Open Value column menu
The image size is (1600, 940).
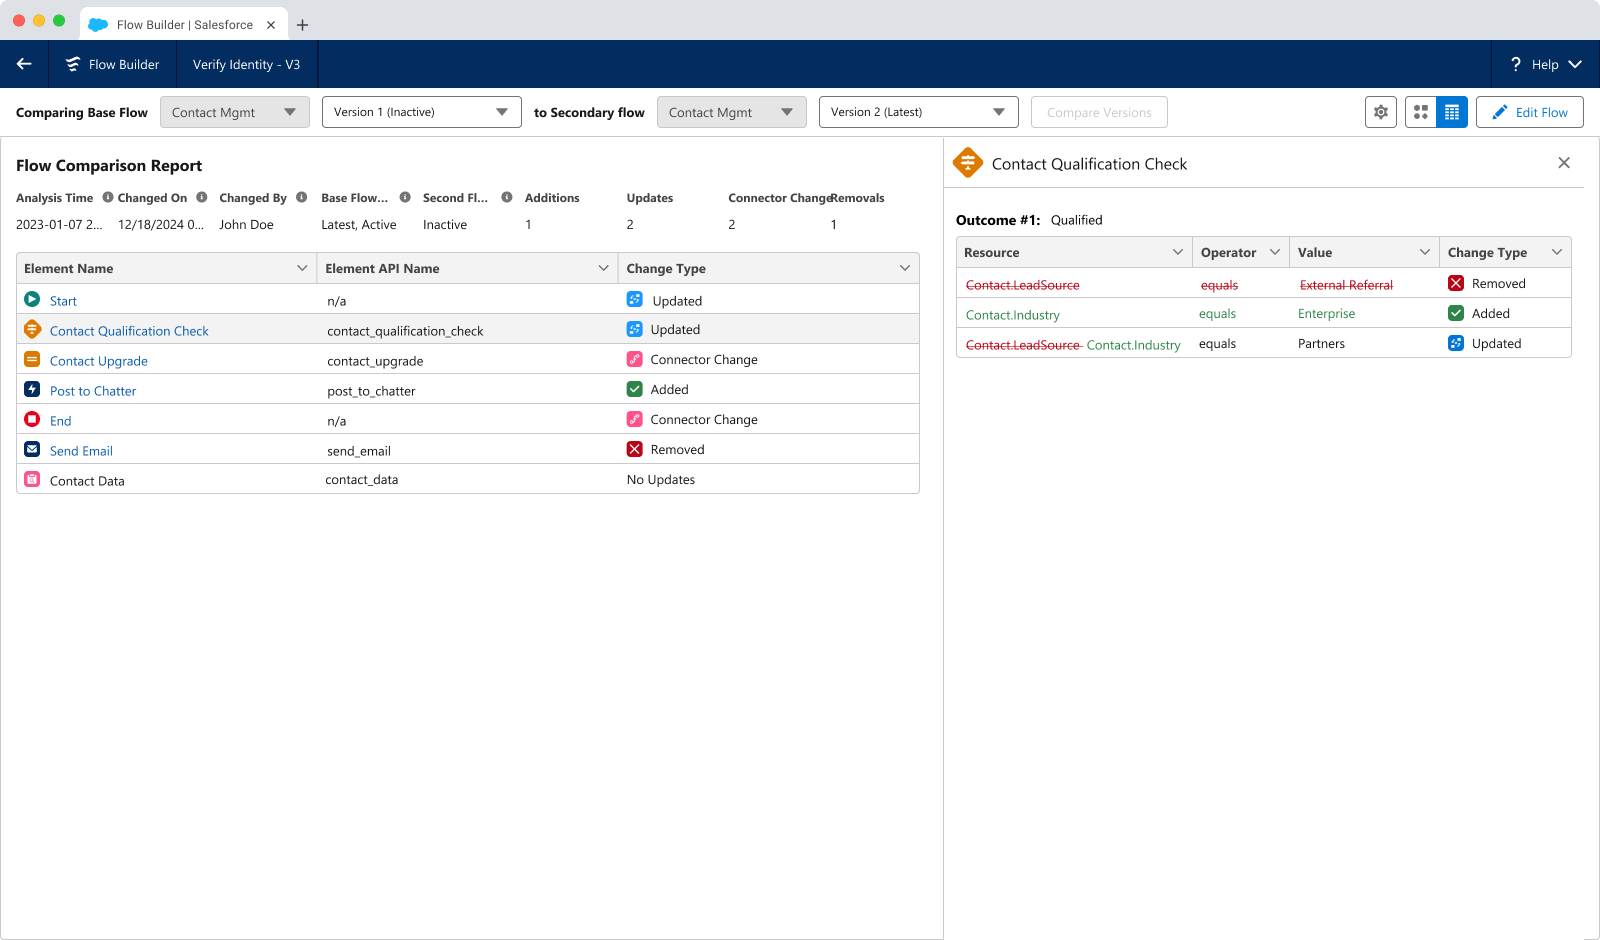pyautogui.click(x=1425, y=252)
